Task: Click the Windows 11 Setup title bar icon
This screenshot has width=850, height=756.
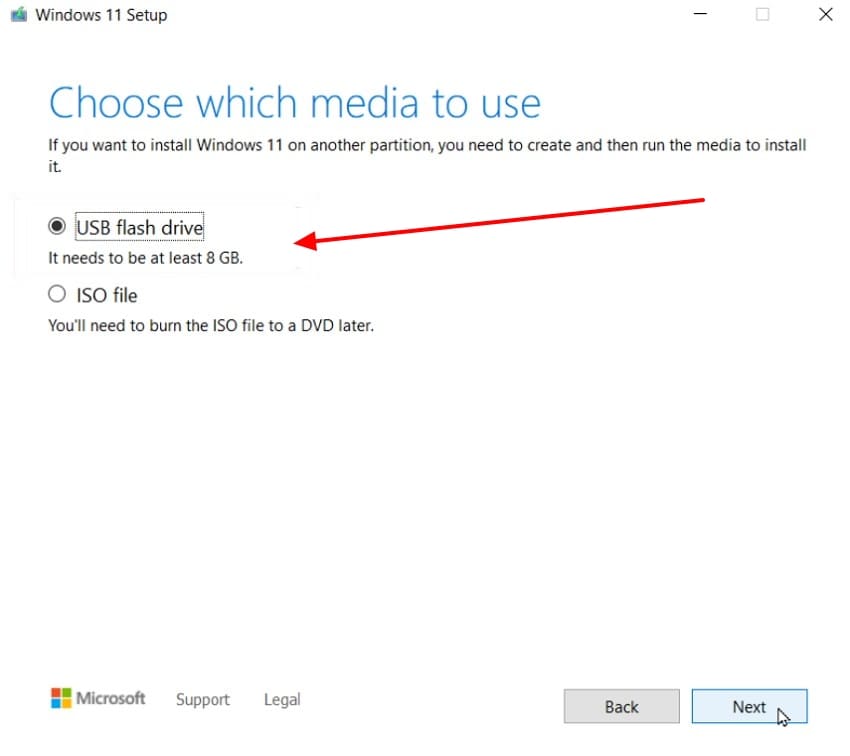Action: click(19, 15)
